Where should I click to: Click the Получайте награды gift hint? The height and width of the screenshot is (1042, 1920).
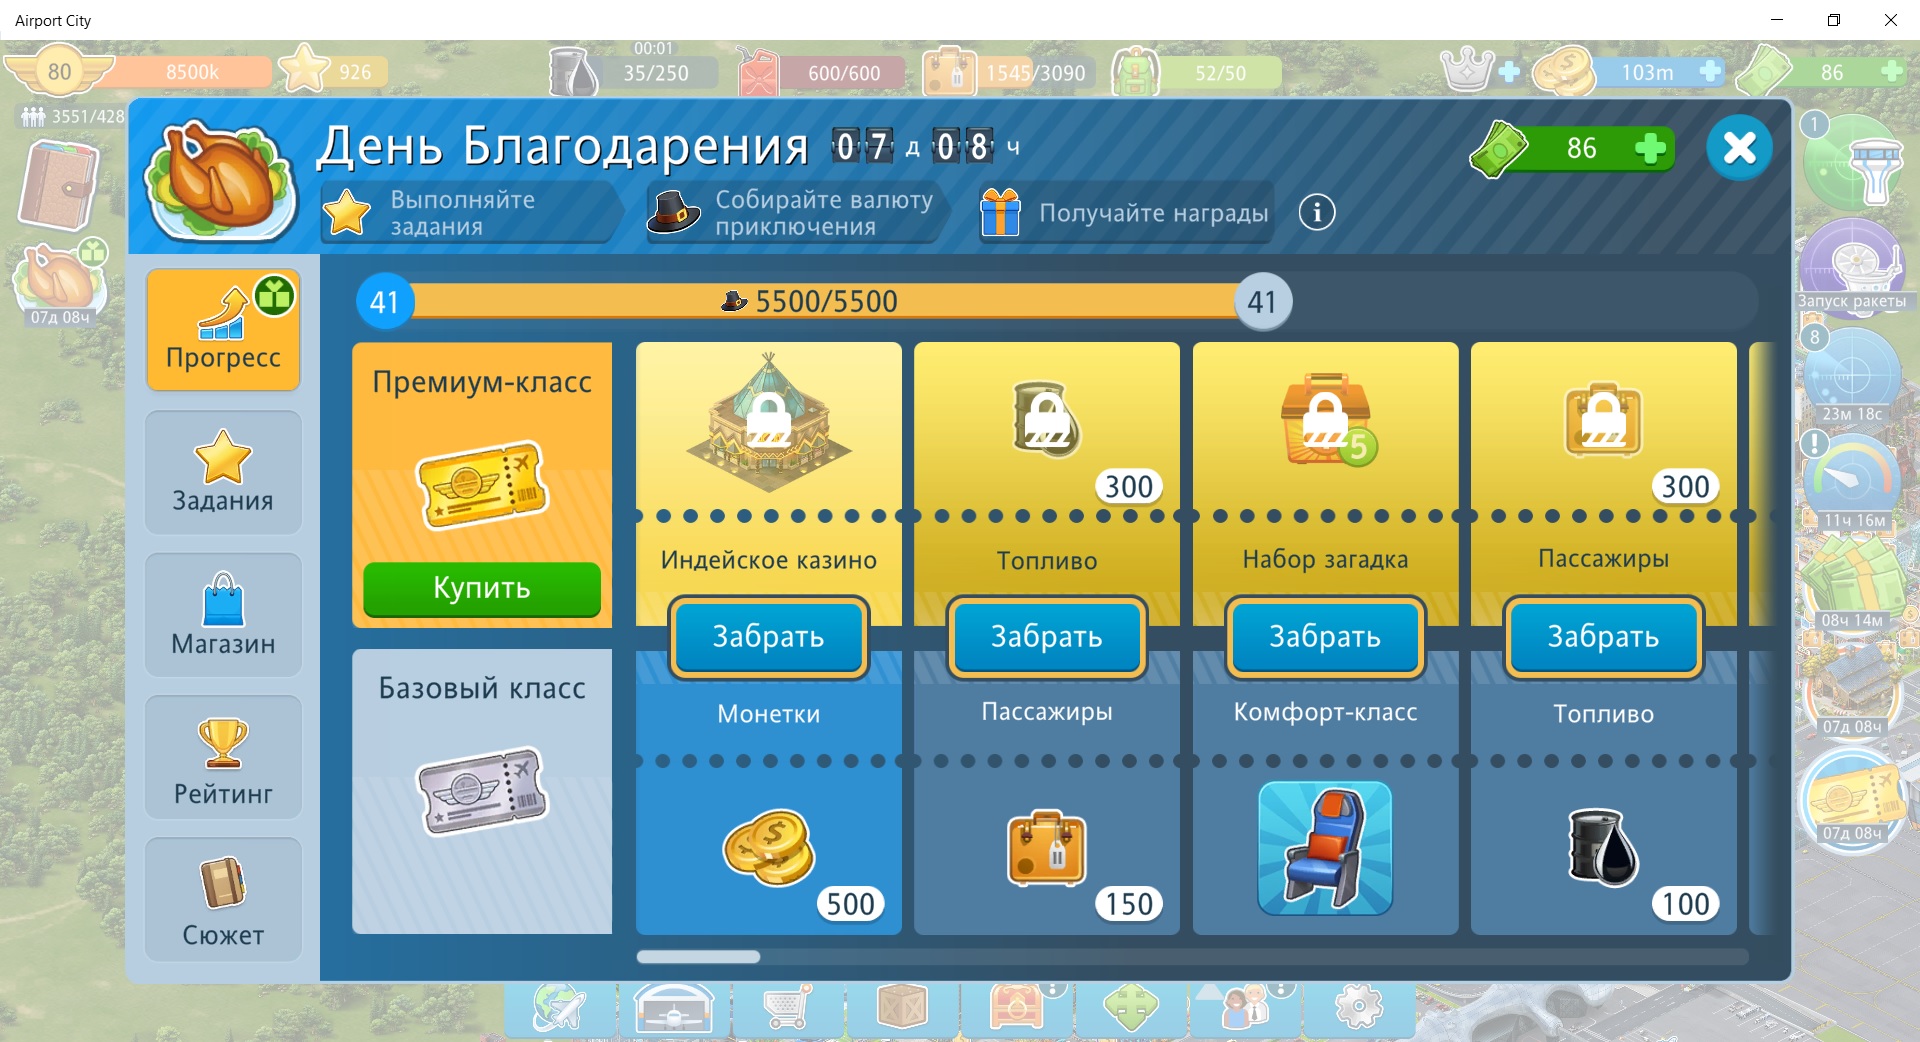click(x=1126, y=212)
